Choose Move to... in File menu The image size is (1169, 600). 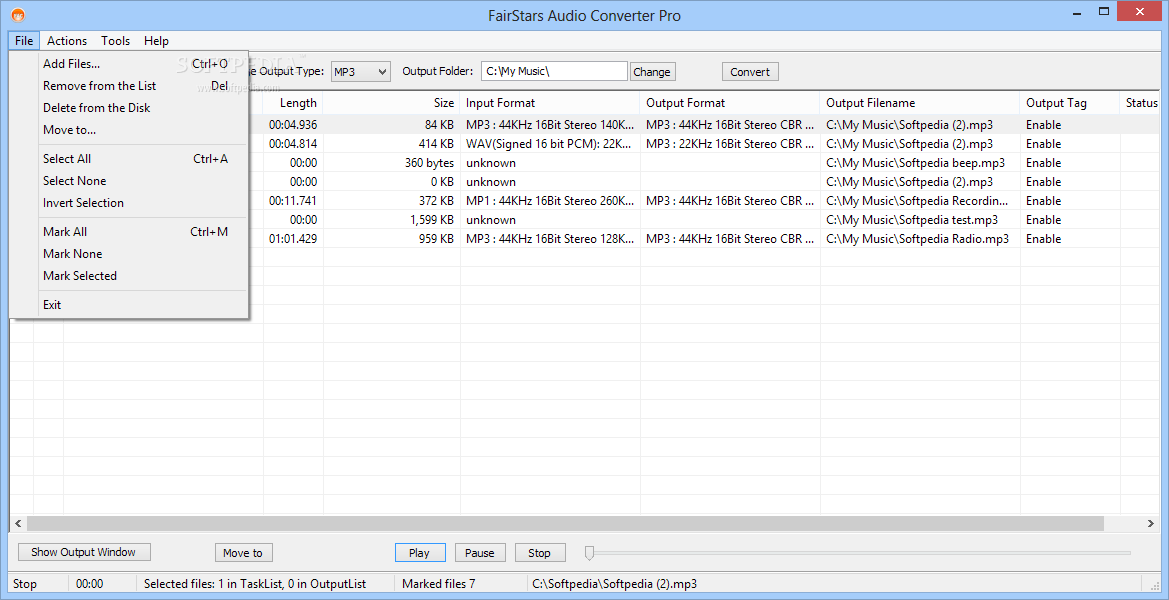click(128, 130)
